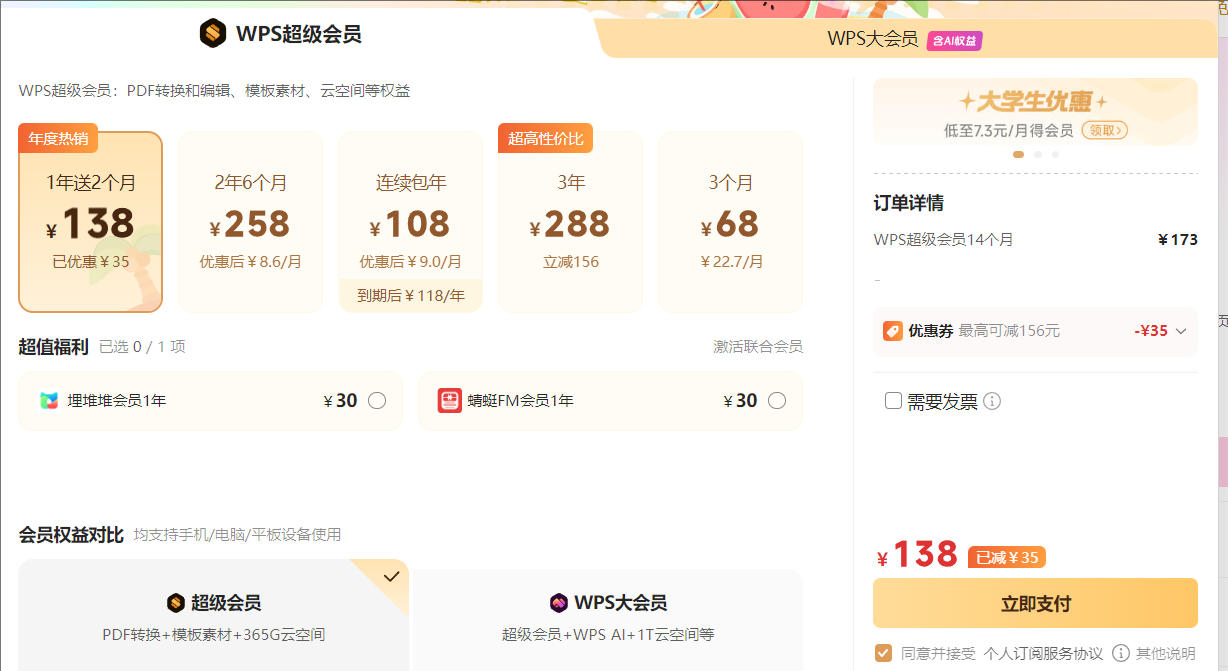
Task: Switch to the WPS大会员 tab
Action: coord(872,39)
